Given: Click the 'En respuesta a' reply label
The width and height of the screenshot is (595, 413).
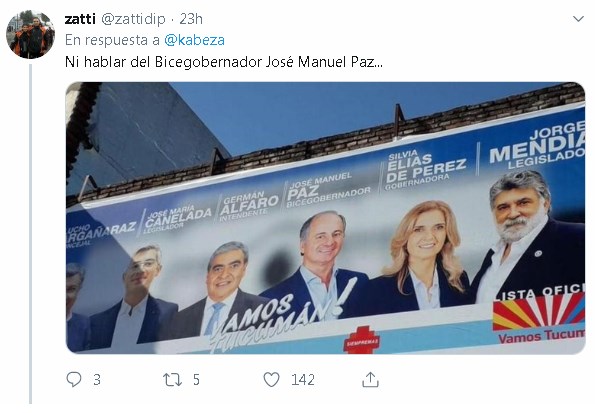Looking at the screenshot, I should tap(112, 40).
